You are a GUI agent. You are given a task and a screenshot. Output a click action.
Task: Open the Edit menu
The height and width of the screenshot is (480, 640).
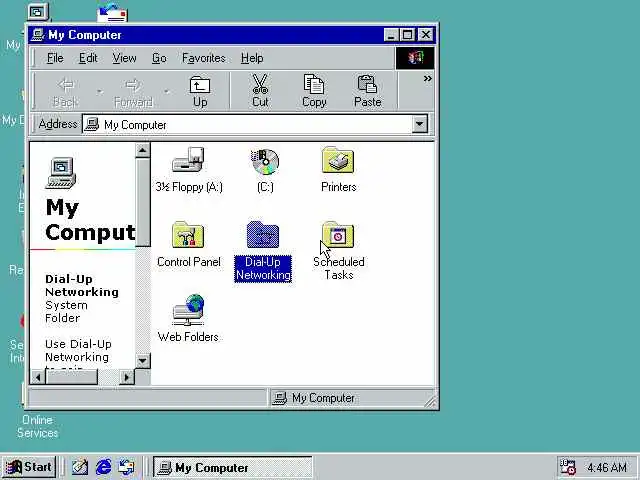coord(88,58)
